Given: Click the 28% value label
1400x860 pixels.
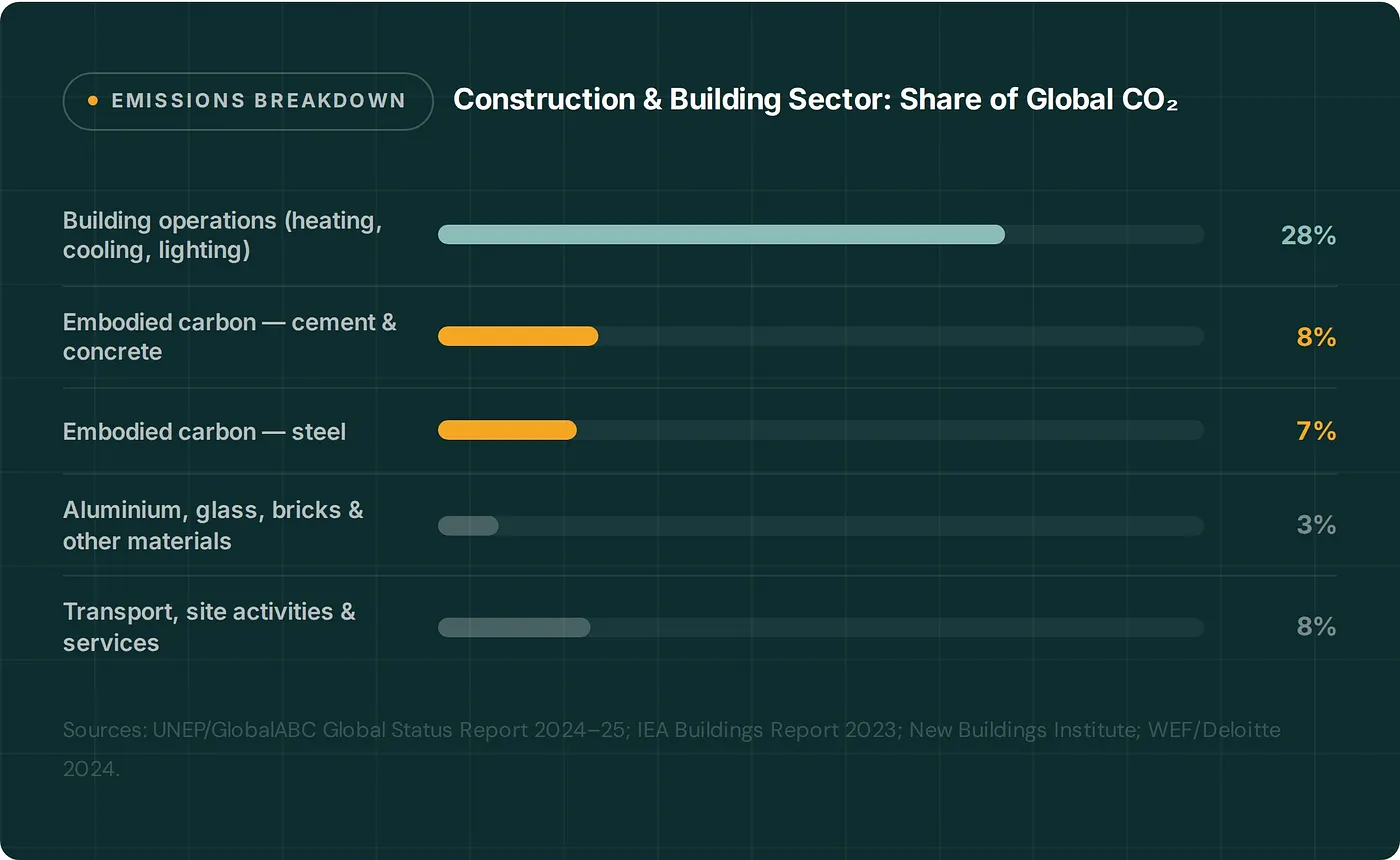Looking at the screenshot, I should pyautogui.click(x=1308, y=236).
